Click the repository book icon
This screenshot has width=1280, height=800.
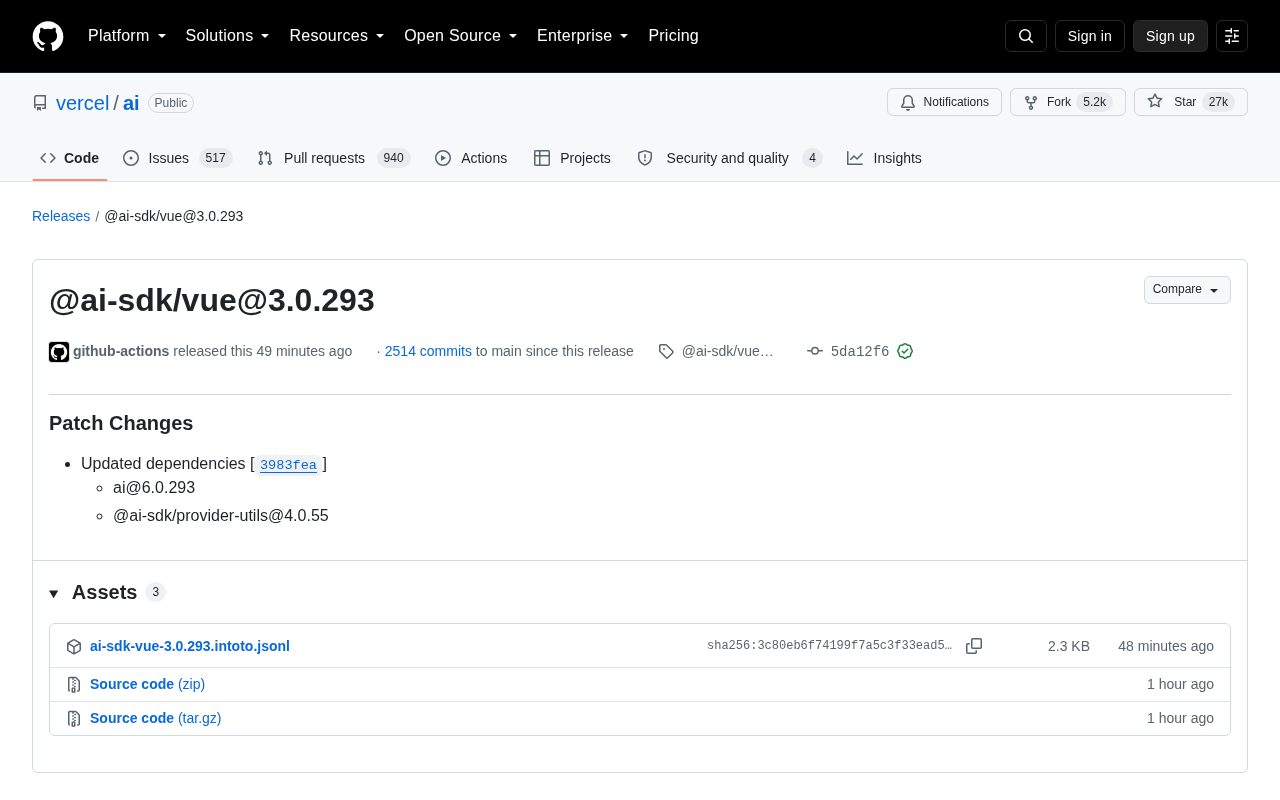click(40, 103)
